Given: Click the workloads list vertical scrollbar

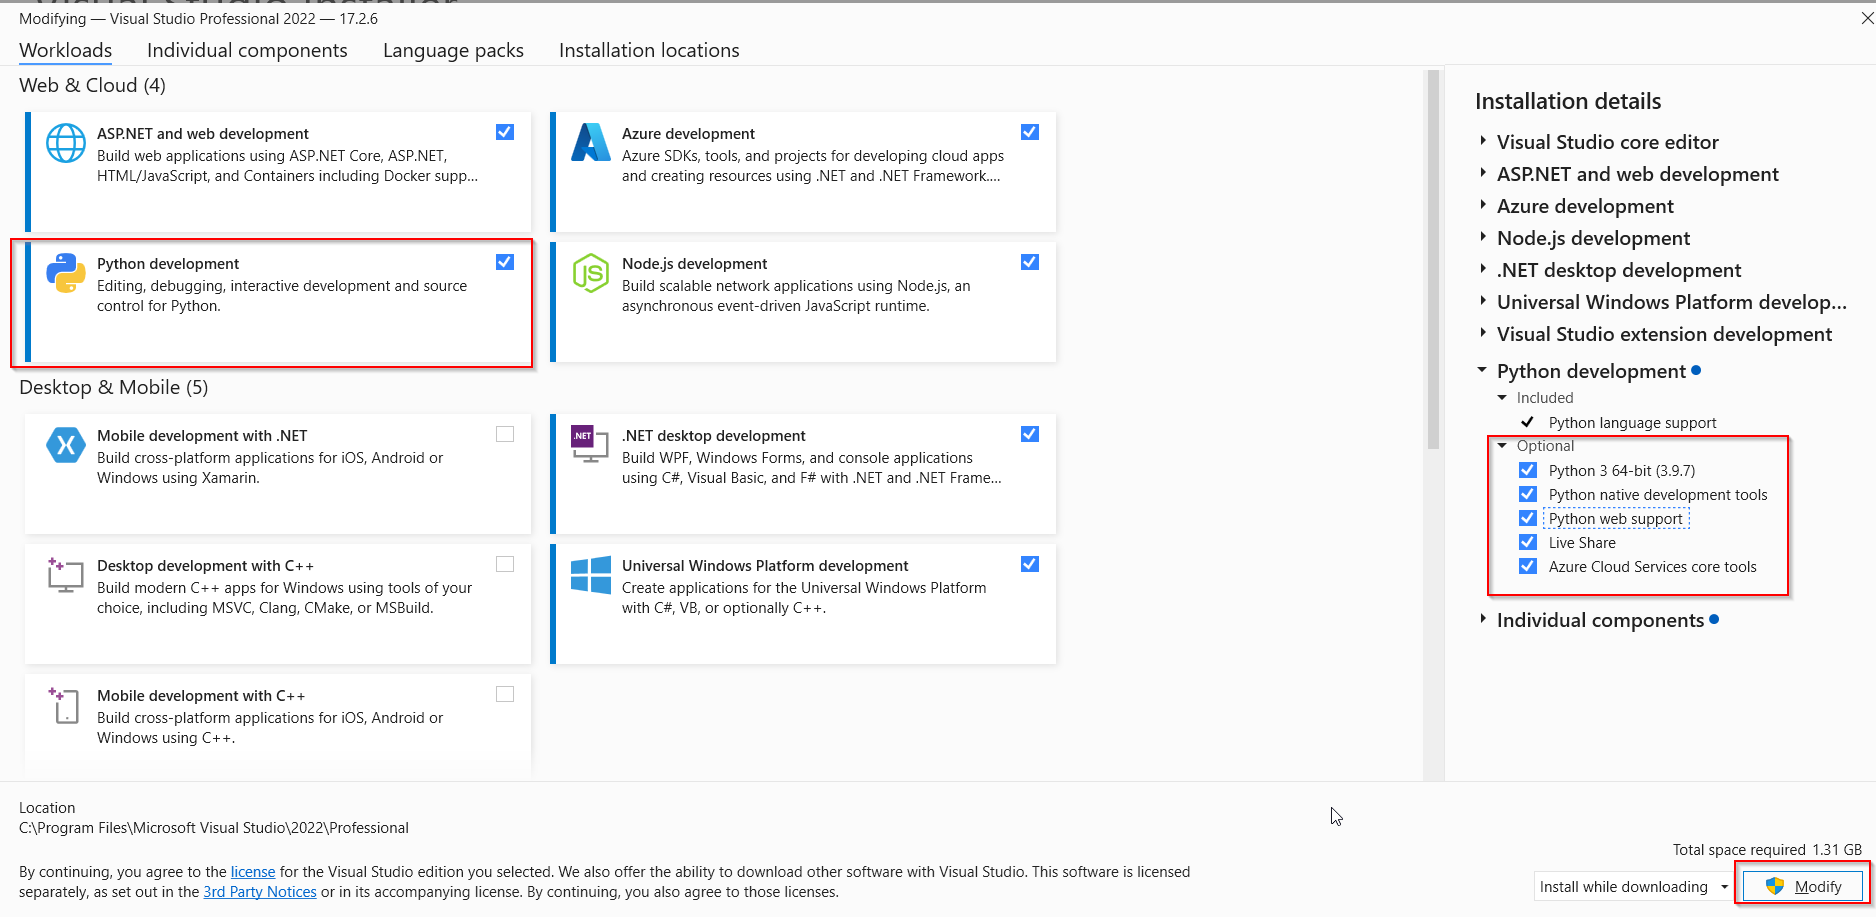Looking at the screenshot, I should click(x=1433, y=260).
